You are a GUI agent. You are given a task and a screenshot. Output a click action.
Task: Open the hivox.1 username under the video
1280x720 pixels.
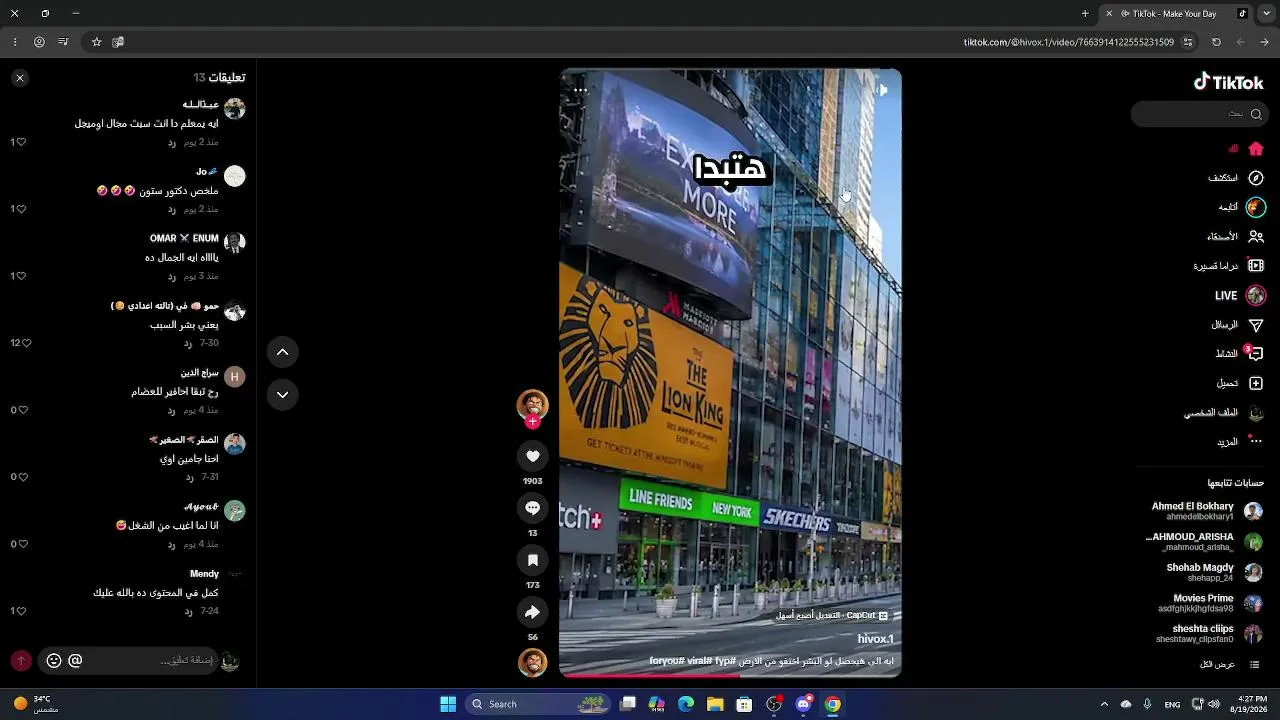coord(875,639)
